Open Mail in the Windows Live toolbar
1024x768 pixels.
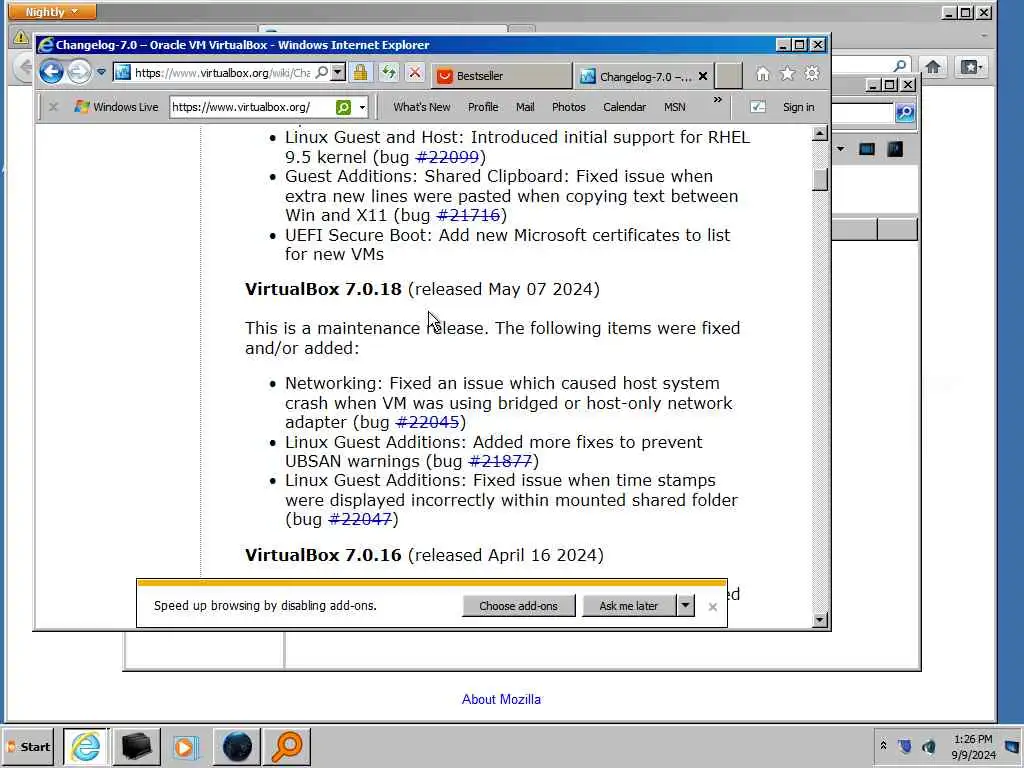click(x=525, y=107)
